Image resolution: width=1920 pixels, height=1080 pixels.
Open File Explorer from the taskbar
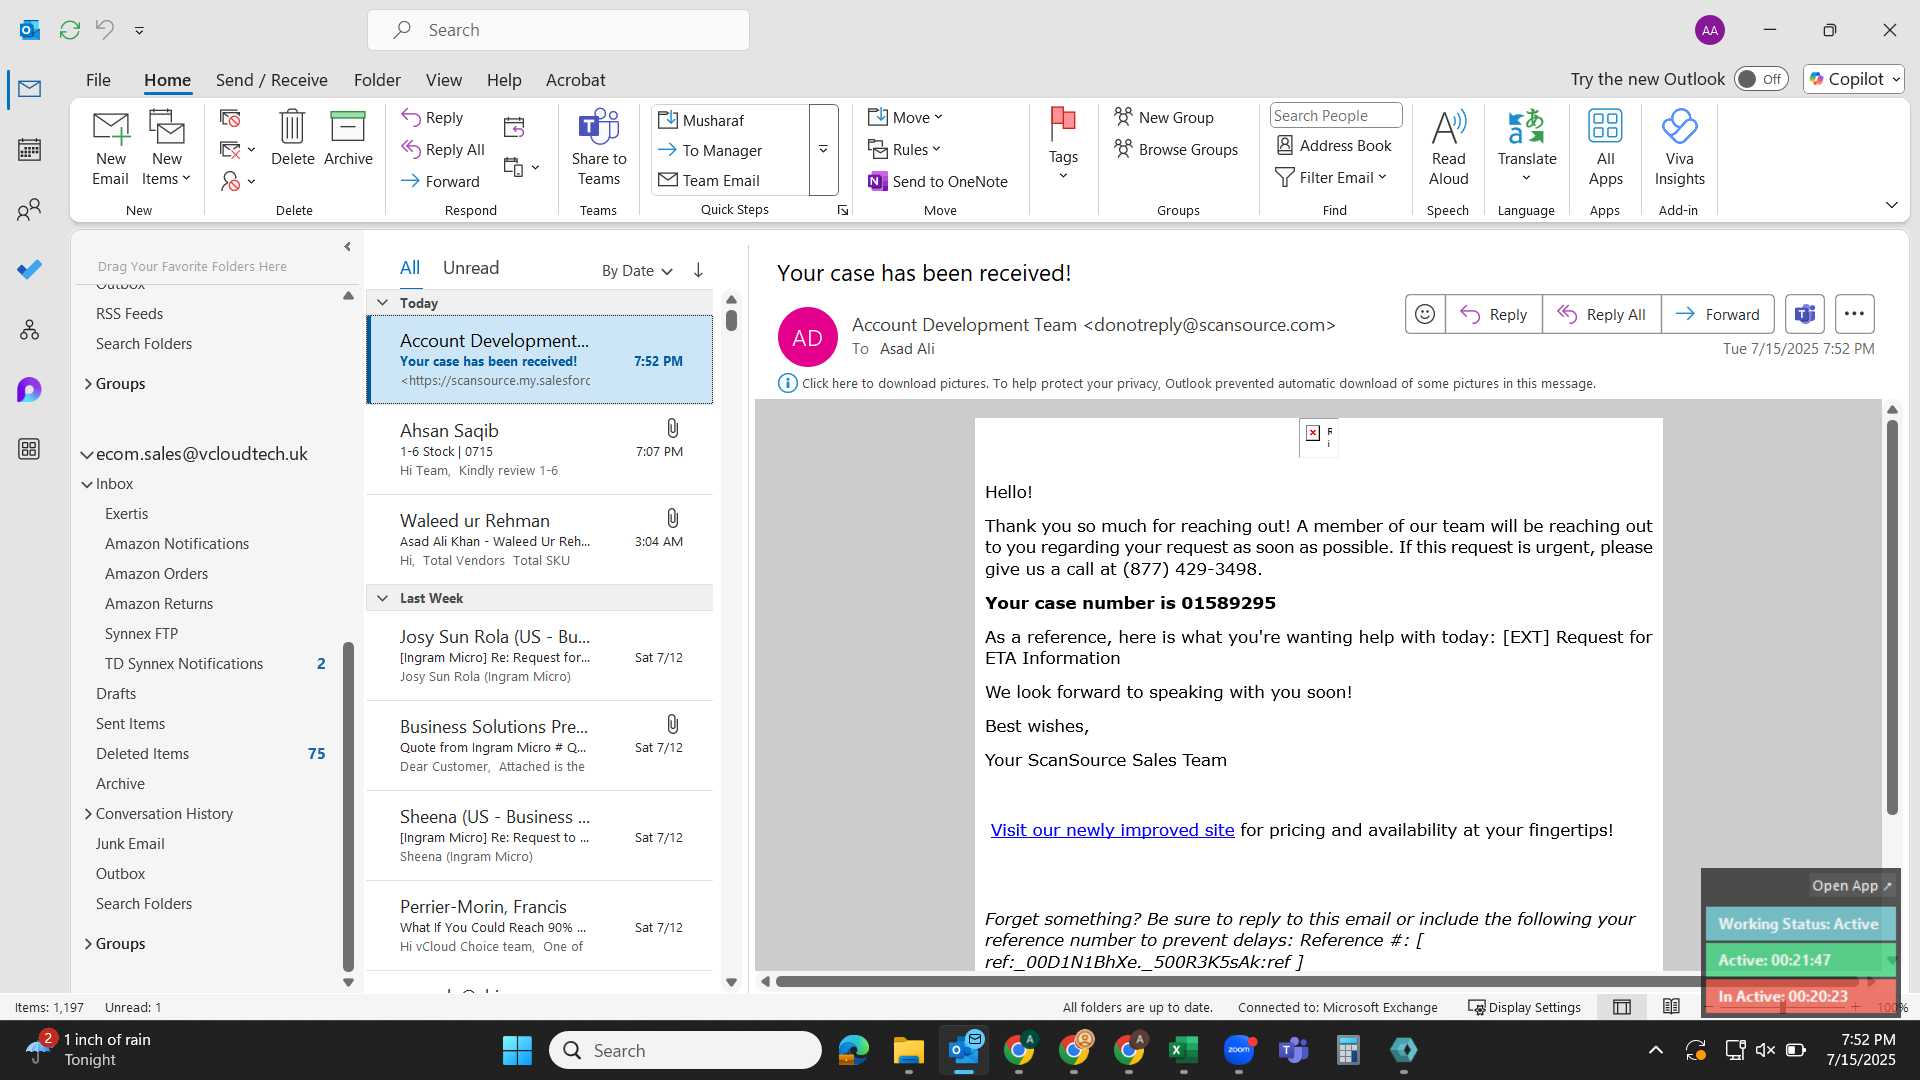tap(908, 1050)
